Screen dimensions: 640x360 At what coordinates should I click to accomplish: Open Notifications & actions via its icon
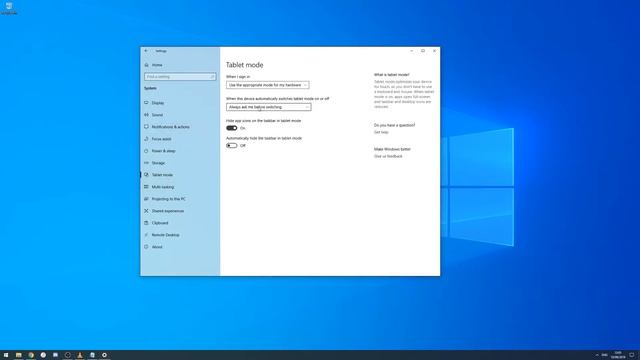(x=146, y=127)
